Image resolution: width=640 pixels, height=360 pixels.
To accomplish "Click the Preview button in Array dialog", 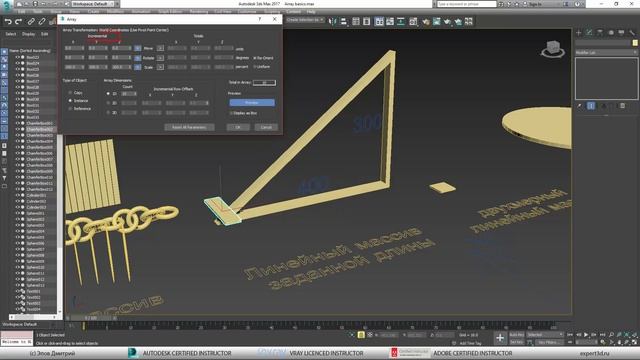I will (x=252, y=102).
